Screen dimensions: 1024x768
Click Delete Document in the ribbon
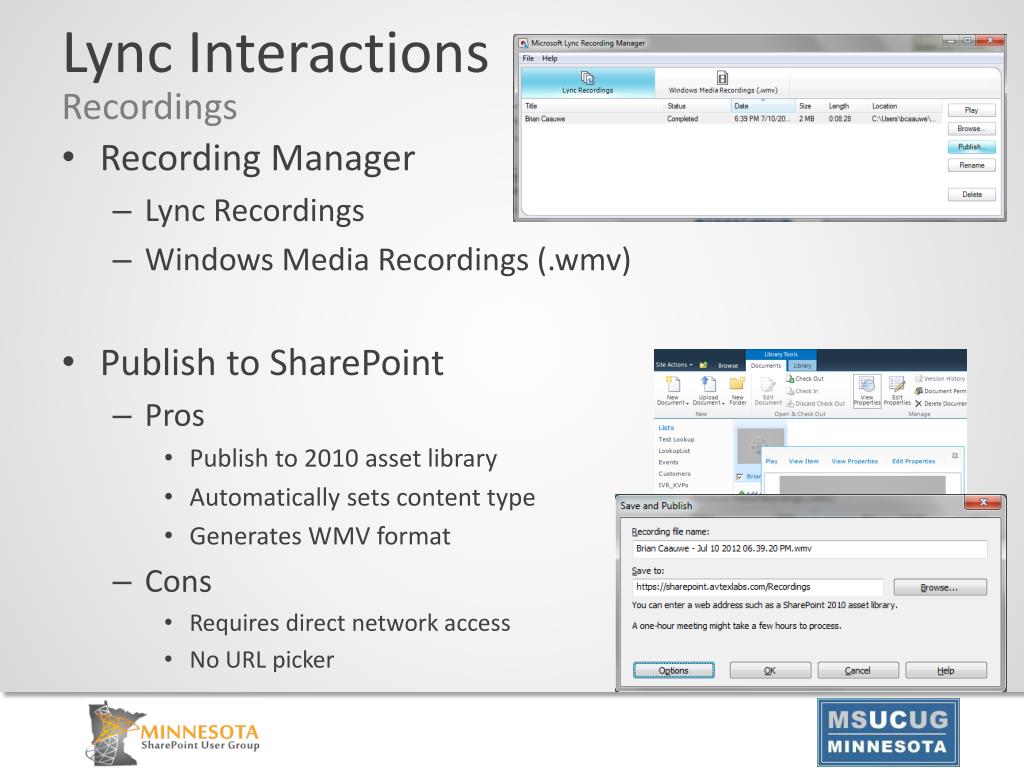click(x=941, y=404)
